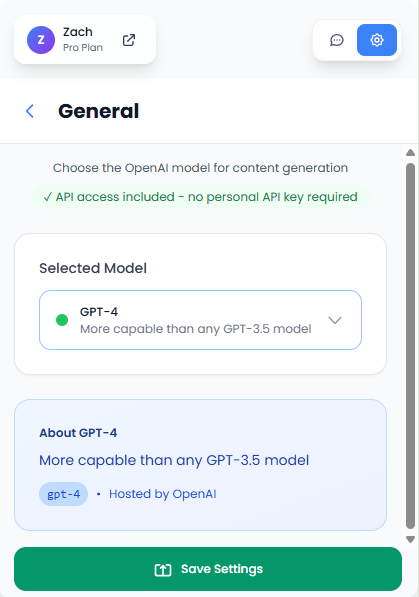Screen dimensions: 419x597
Task: Click the purple Z avatar
Action: pos(41,40)
